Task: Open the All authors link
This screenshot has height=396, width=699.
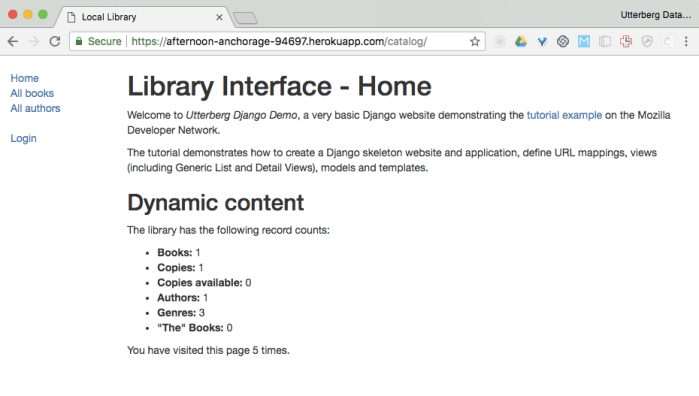Action: (x=35, y=108)
